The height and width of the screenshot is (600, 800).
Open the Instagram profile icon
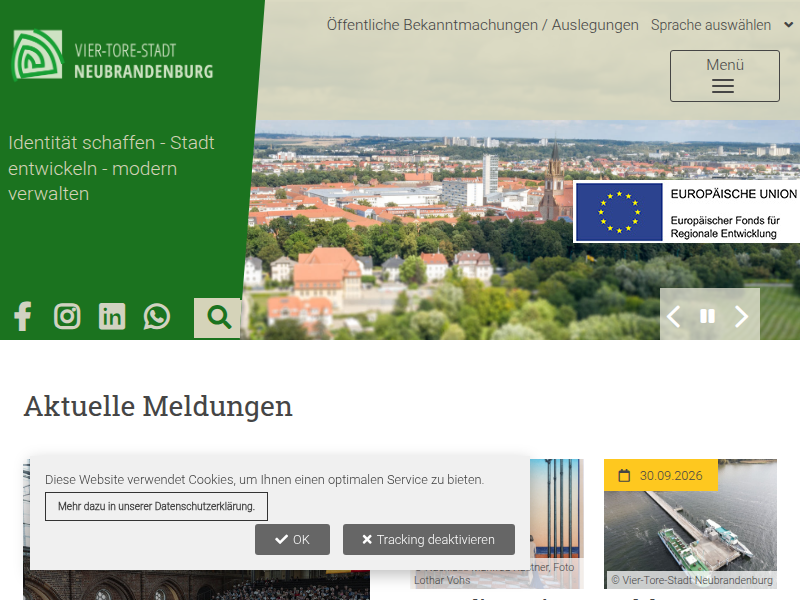click(67, 316)
